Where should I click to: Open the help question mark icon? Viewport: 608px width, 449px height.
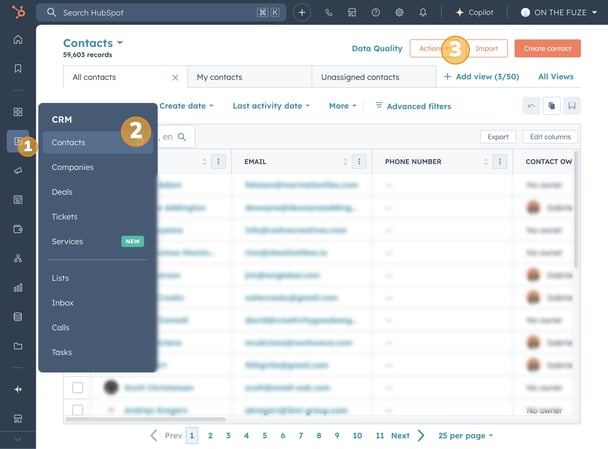click(x=375, y=12)
